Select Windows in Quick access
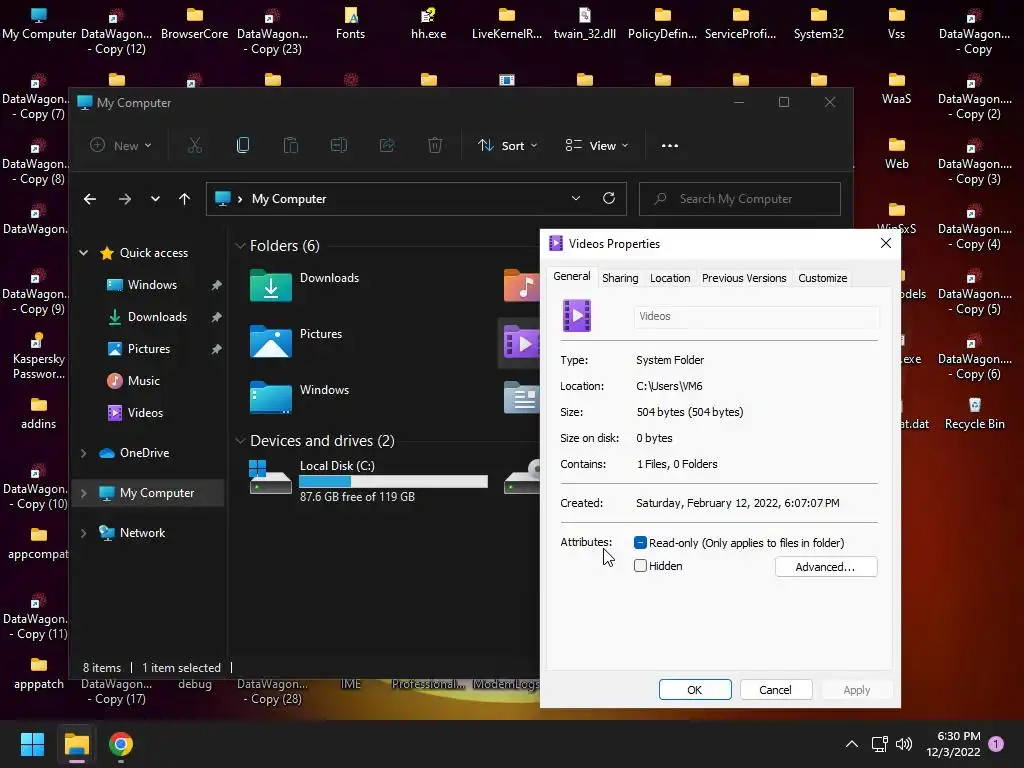The width and height of the screenshot is (1024, 768). 152,285
